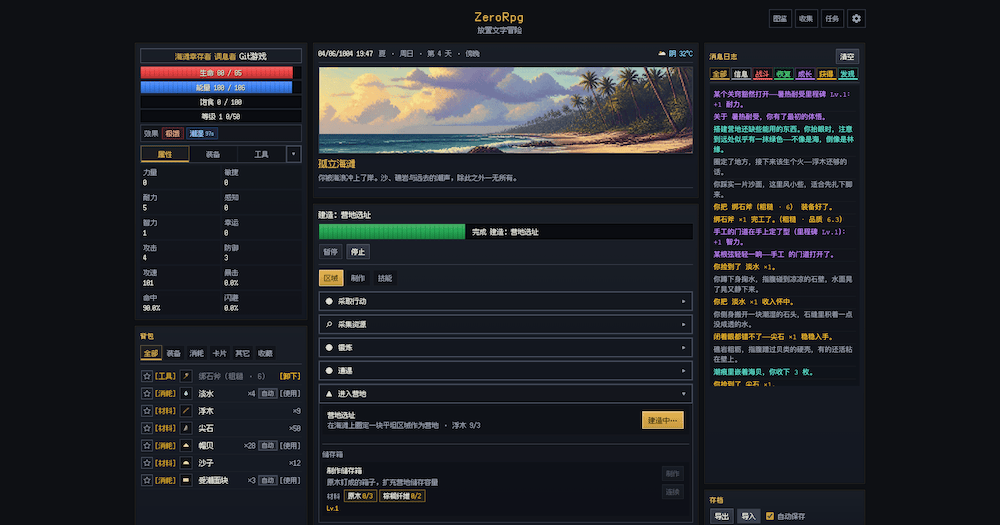Use 淡水 via its 使用 button
This screenshot has width=1000, height=525.
pyautogui.click(x=290, y=394)
